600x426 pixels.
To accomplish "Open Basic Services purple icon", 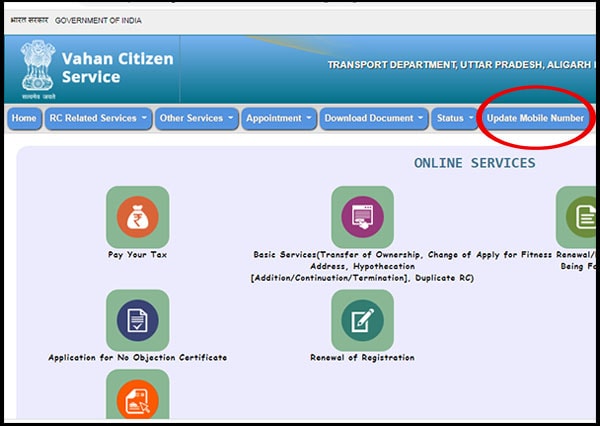I will tap(362, 217).
